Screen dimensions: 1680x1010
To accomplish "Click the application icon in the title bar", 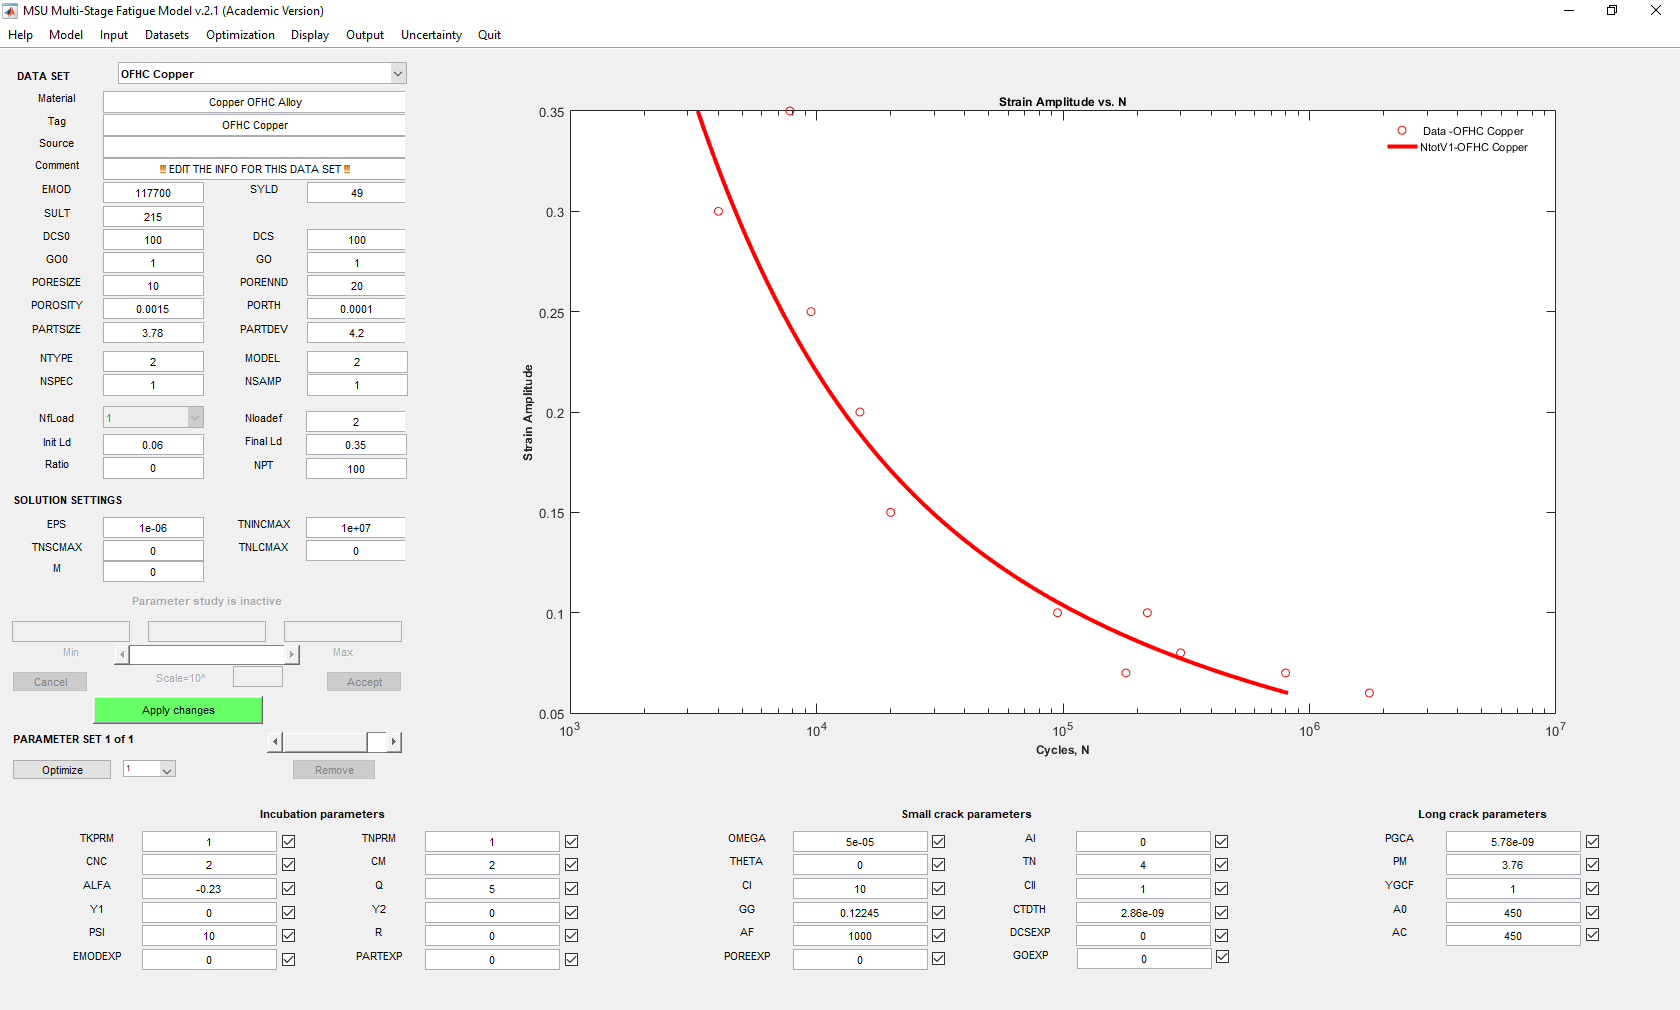I will coord(11,11).
